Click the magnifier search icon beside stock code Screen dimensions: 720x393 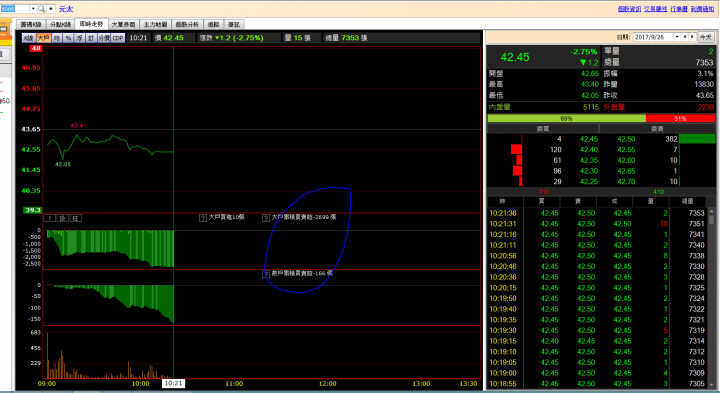pos(41,9)
